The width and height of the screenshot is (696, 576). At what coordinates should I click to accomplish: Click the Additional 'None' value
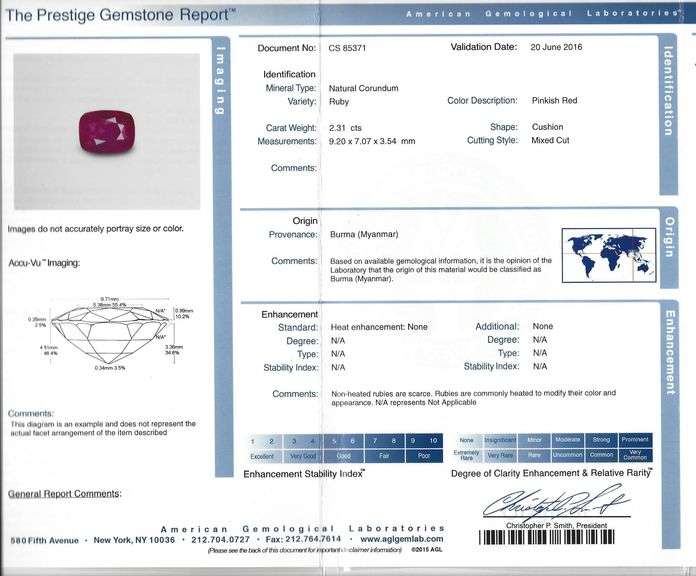pyautogui.click(x=542, y=326)
